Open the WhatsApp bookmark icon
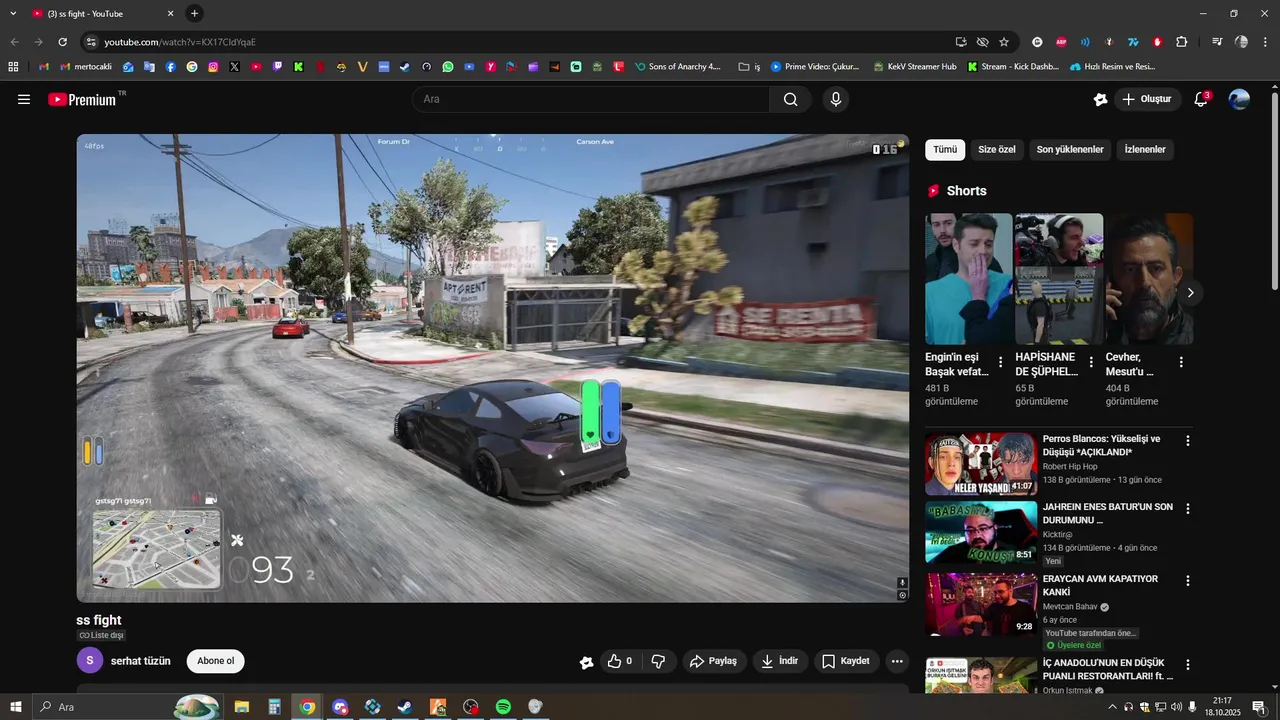This screenshot has width=1280, height=720. (x=447, y=67)
